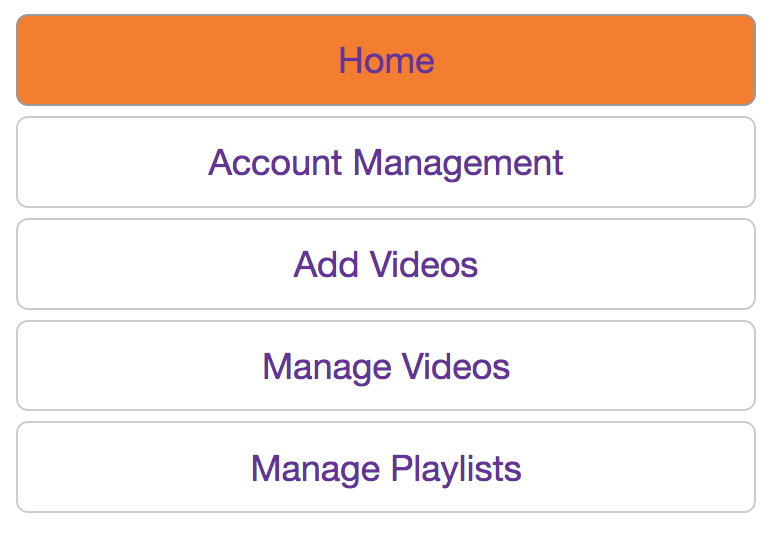
Task: Follow the Manage Playlists link text
Action: 386,469
